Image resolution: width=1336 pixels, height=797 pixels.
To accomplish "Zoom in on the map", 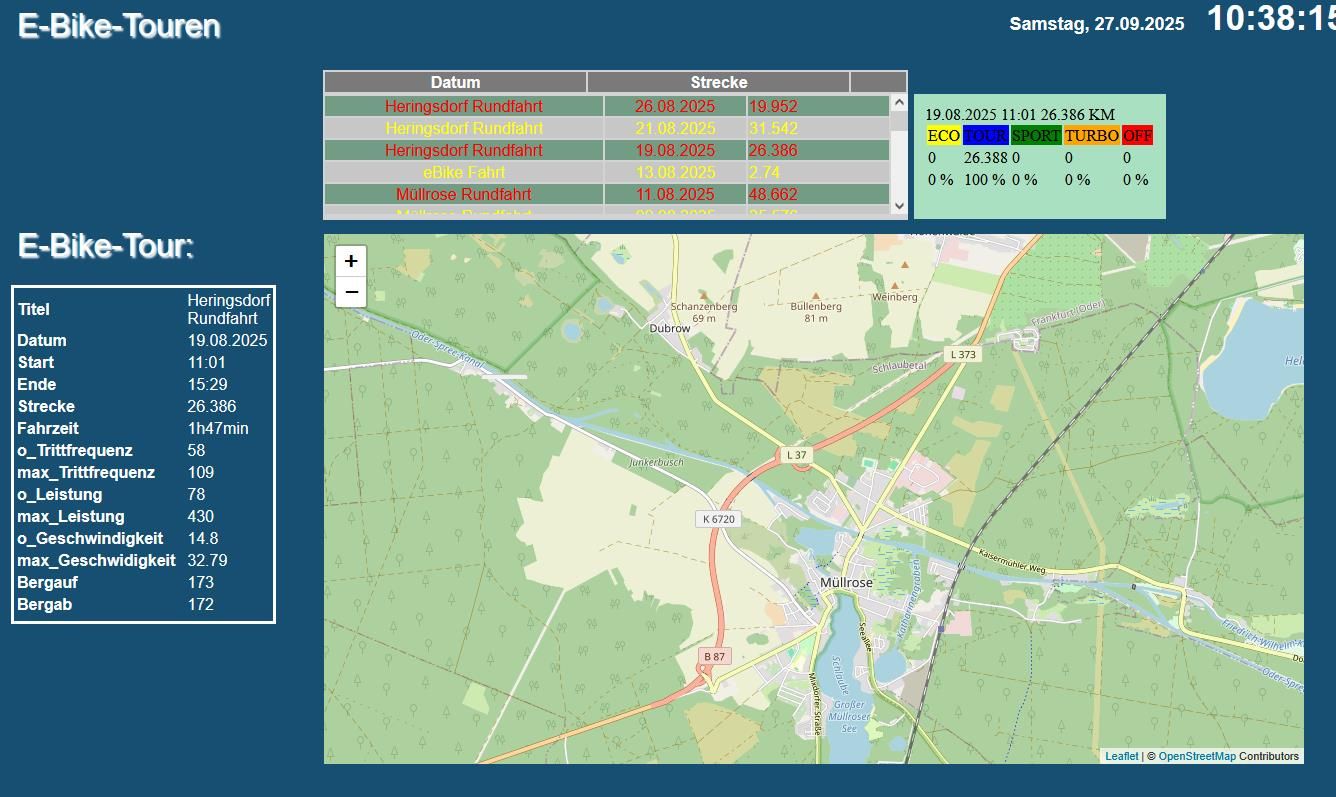I will pos(351,261).
